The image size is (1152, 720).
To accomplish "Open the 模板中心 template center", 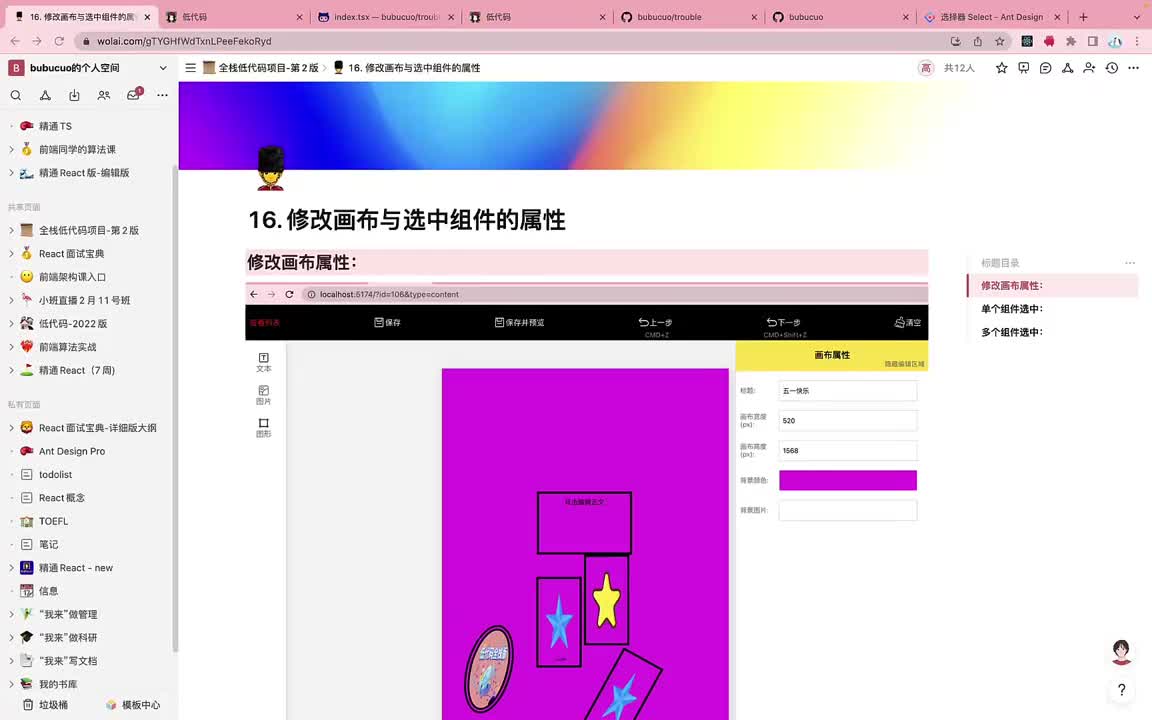I will [x=133, y=705].
